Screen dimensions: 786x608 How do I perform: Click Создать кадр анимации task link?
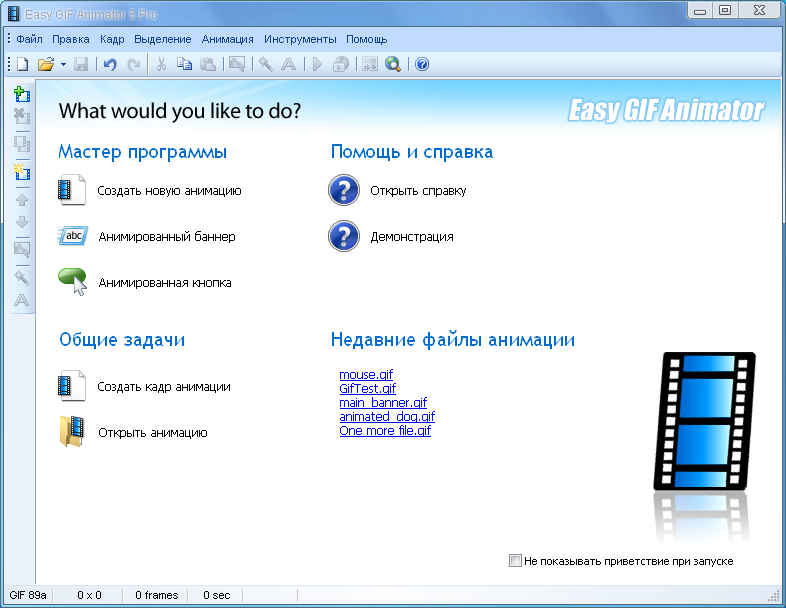[x=164, y=387]
